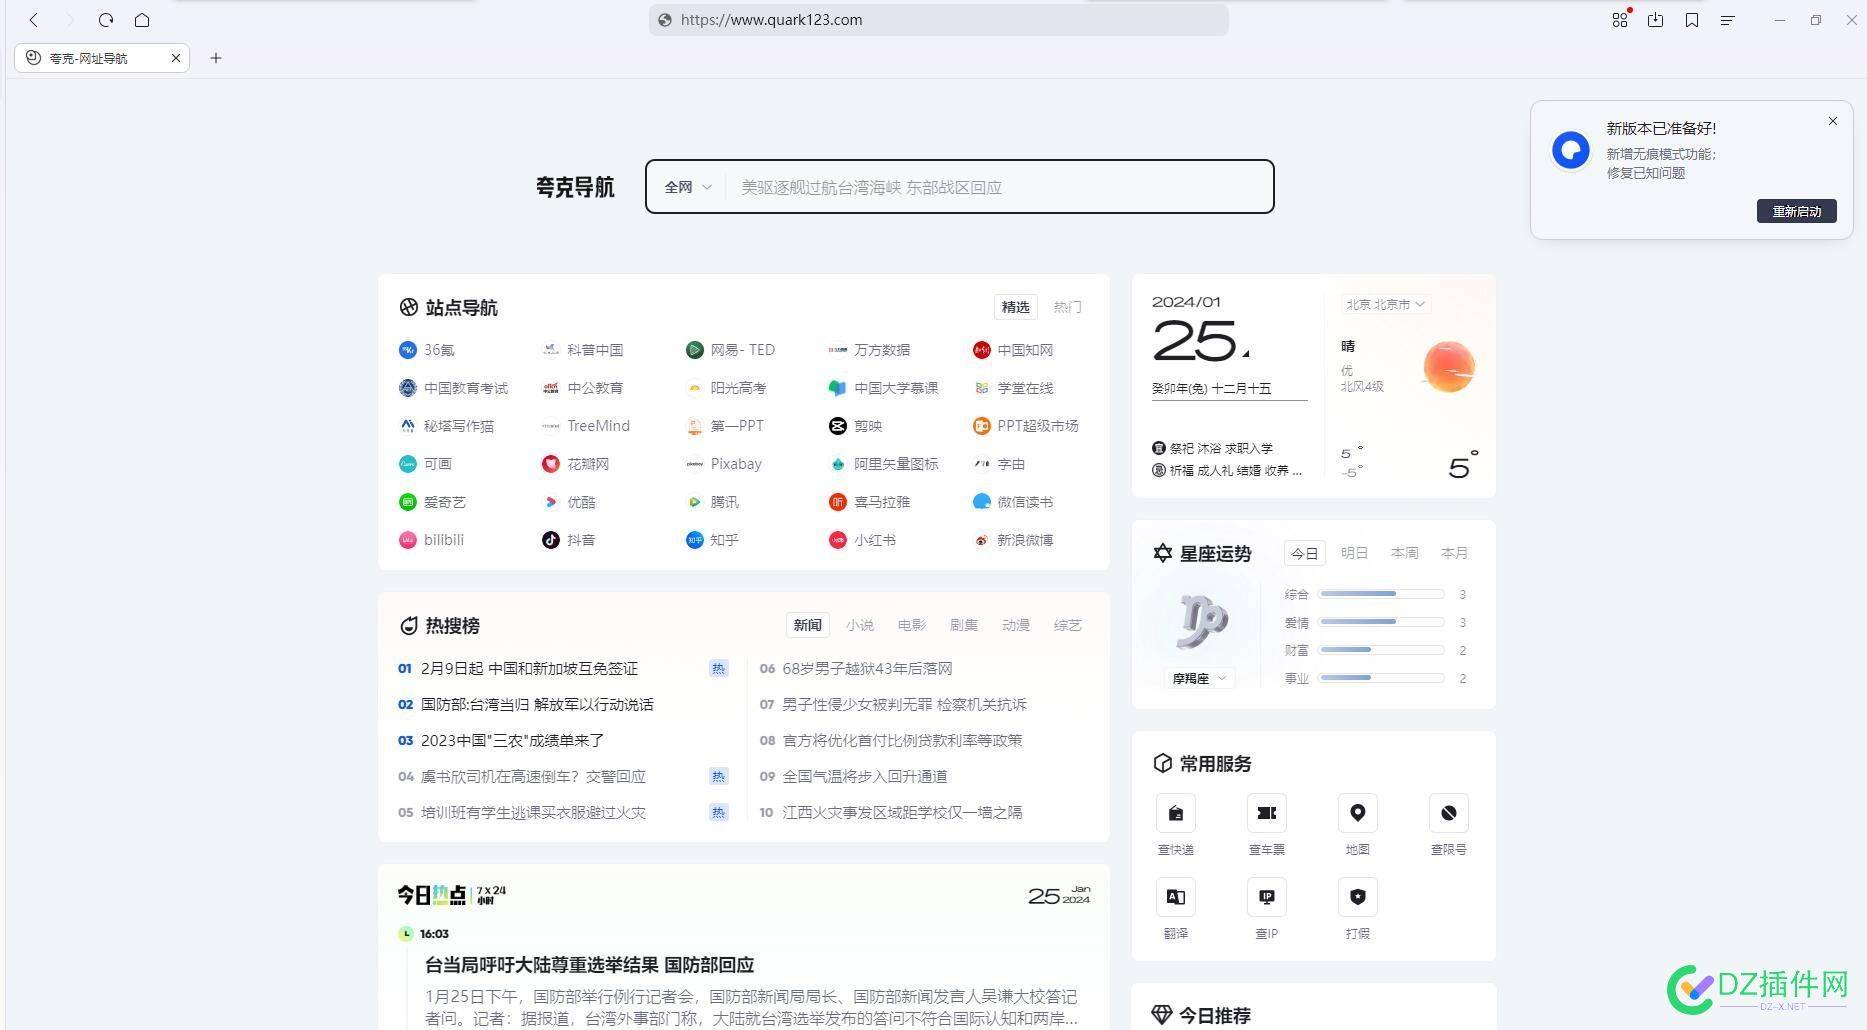
Task: Switch to the 综艺 hot search tab
Action: (x=1068, y=625)
